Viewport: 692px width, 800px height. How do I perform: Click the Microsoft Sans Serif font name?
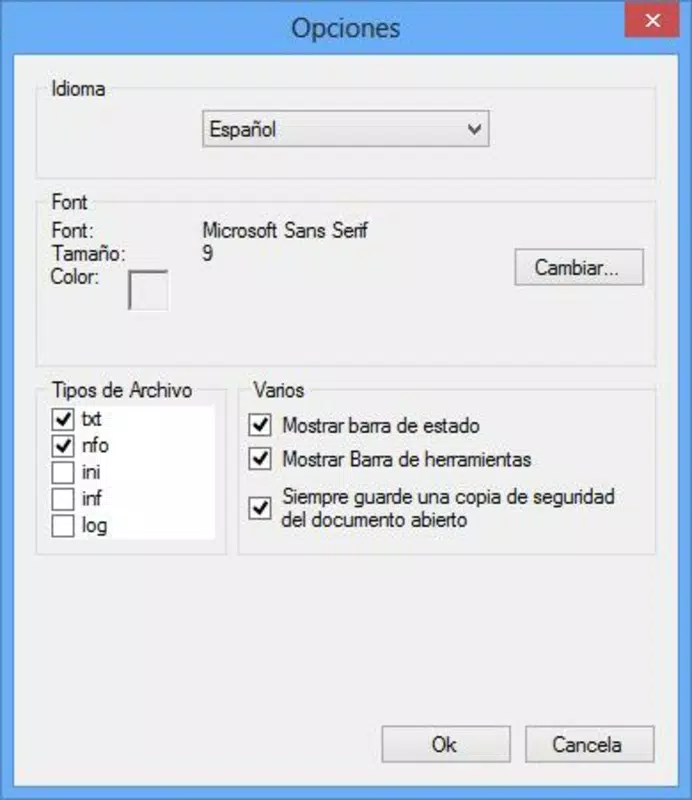click(x=285, y=230)
